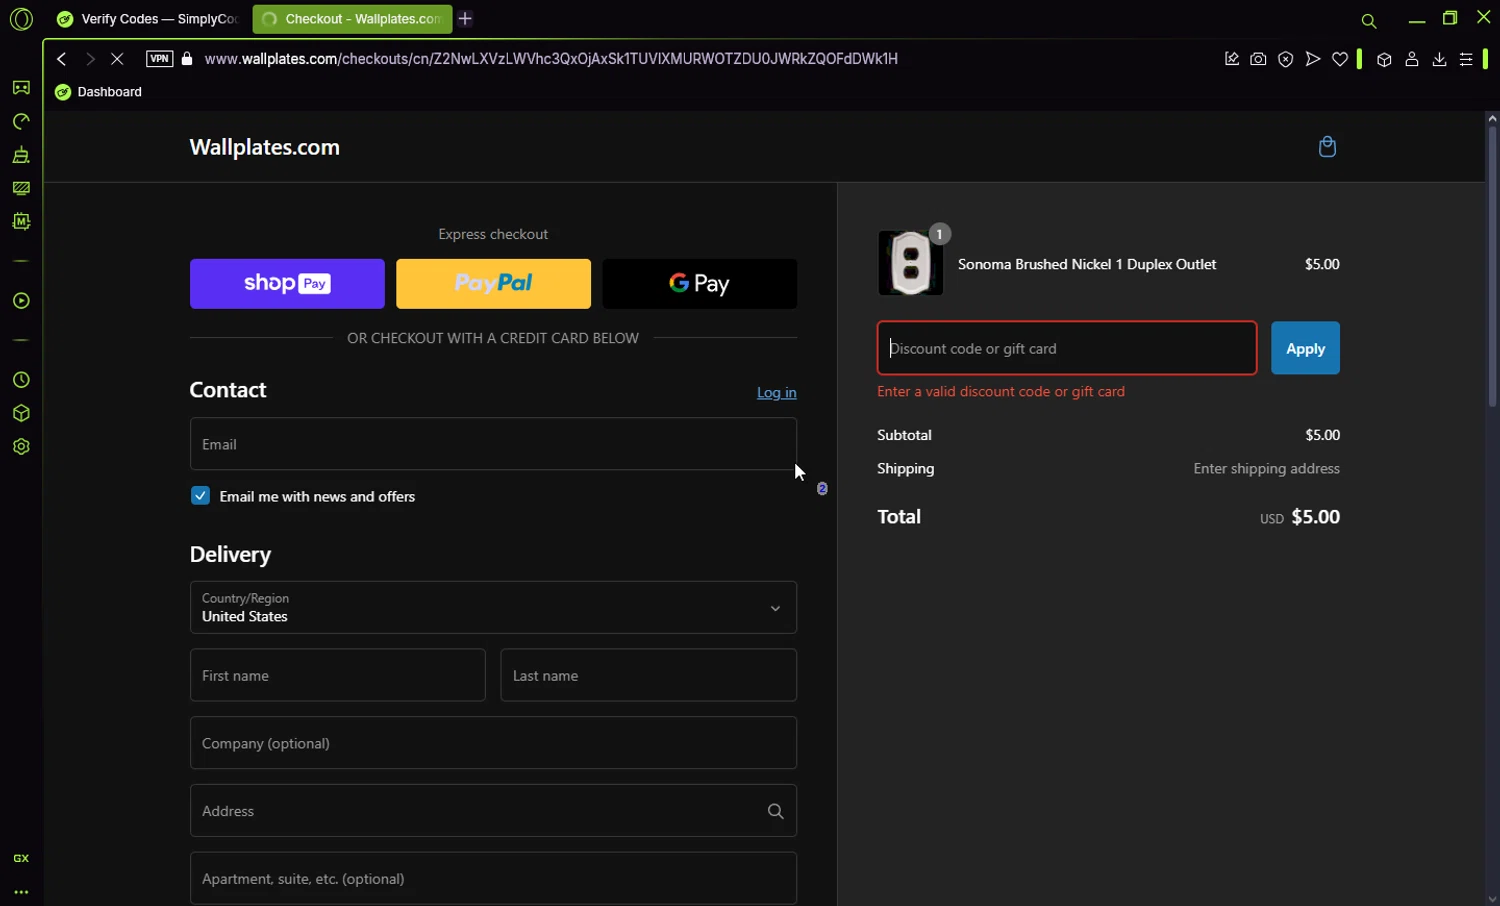Click the Log in link
Image resolution: width=1500 pixels, height=906 pixels.
click(x=777, y=392)
